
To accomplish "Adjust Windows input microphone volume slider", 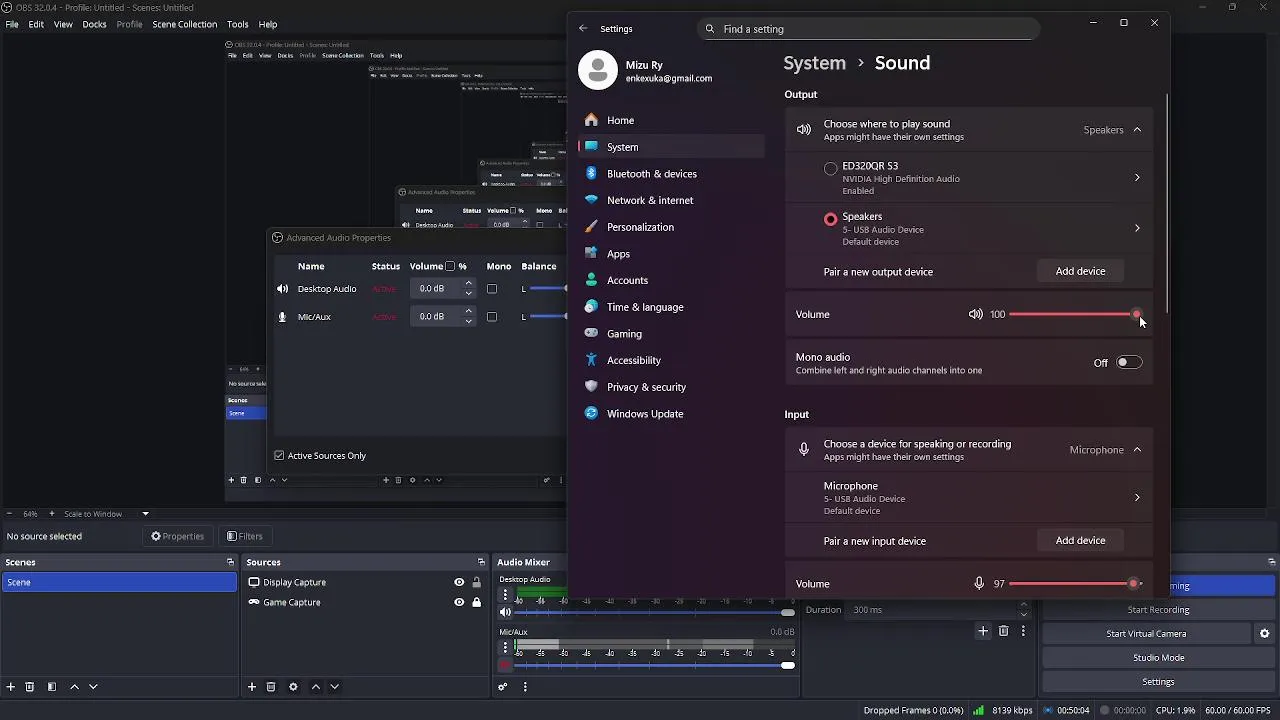I will 1074,583.
